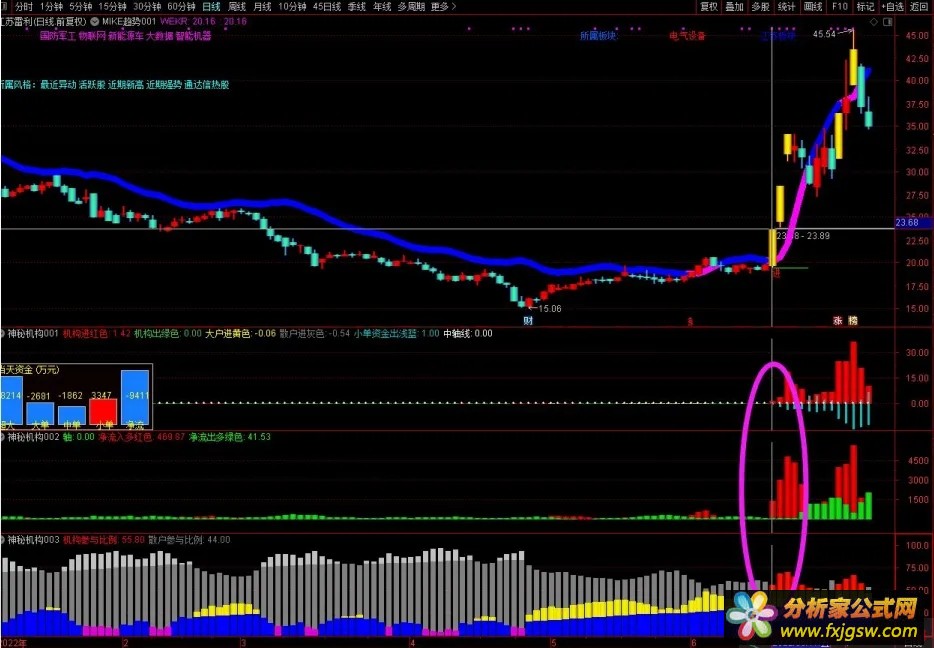Click the 多股 multi-stock button

tap(760, 7)
